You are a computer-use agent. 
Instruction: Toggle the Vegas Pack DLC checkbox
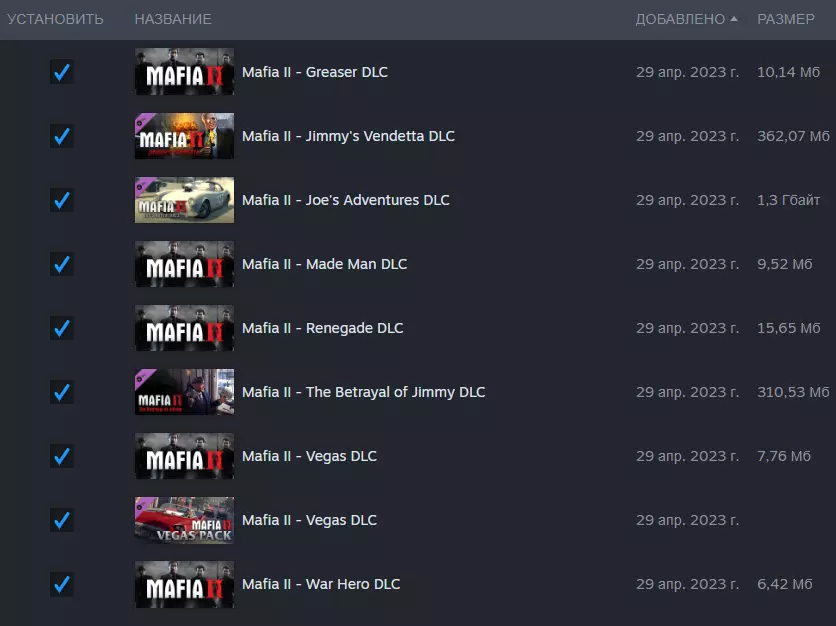coord(62,520)
